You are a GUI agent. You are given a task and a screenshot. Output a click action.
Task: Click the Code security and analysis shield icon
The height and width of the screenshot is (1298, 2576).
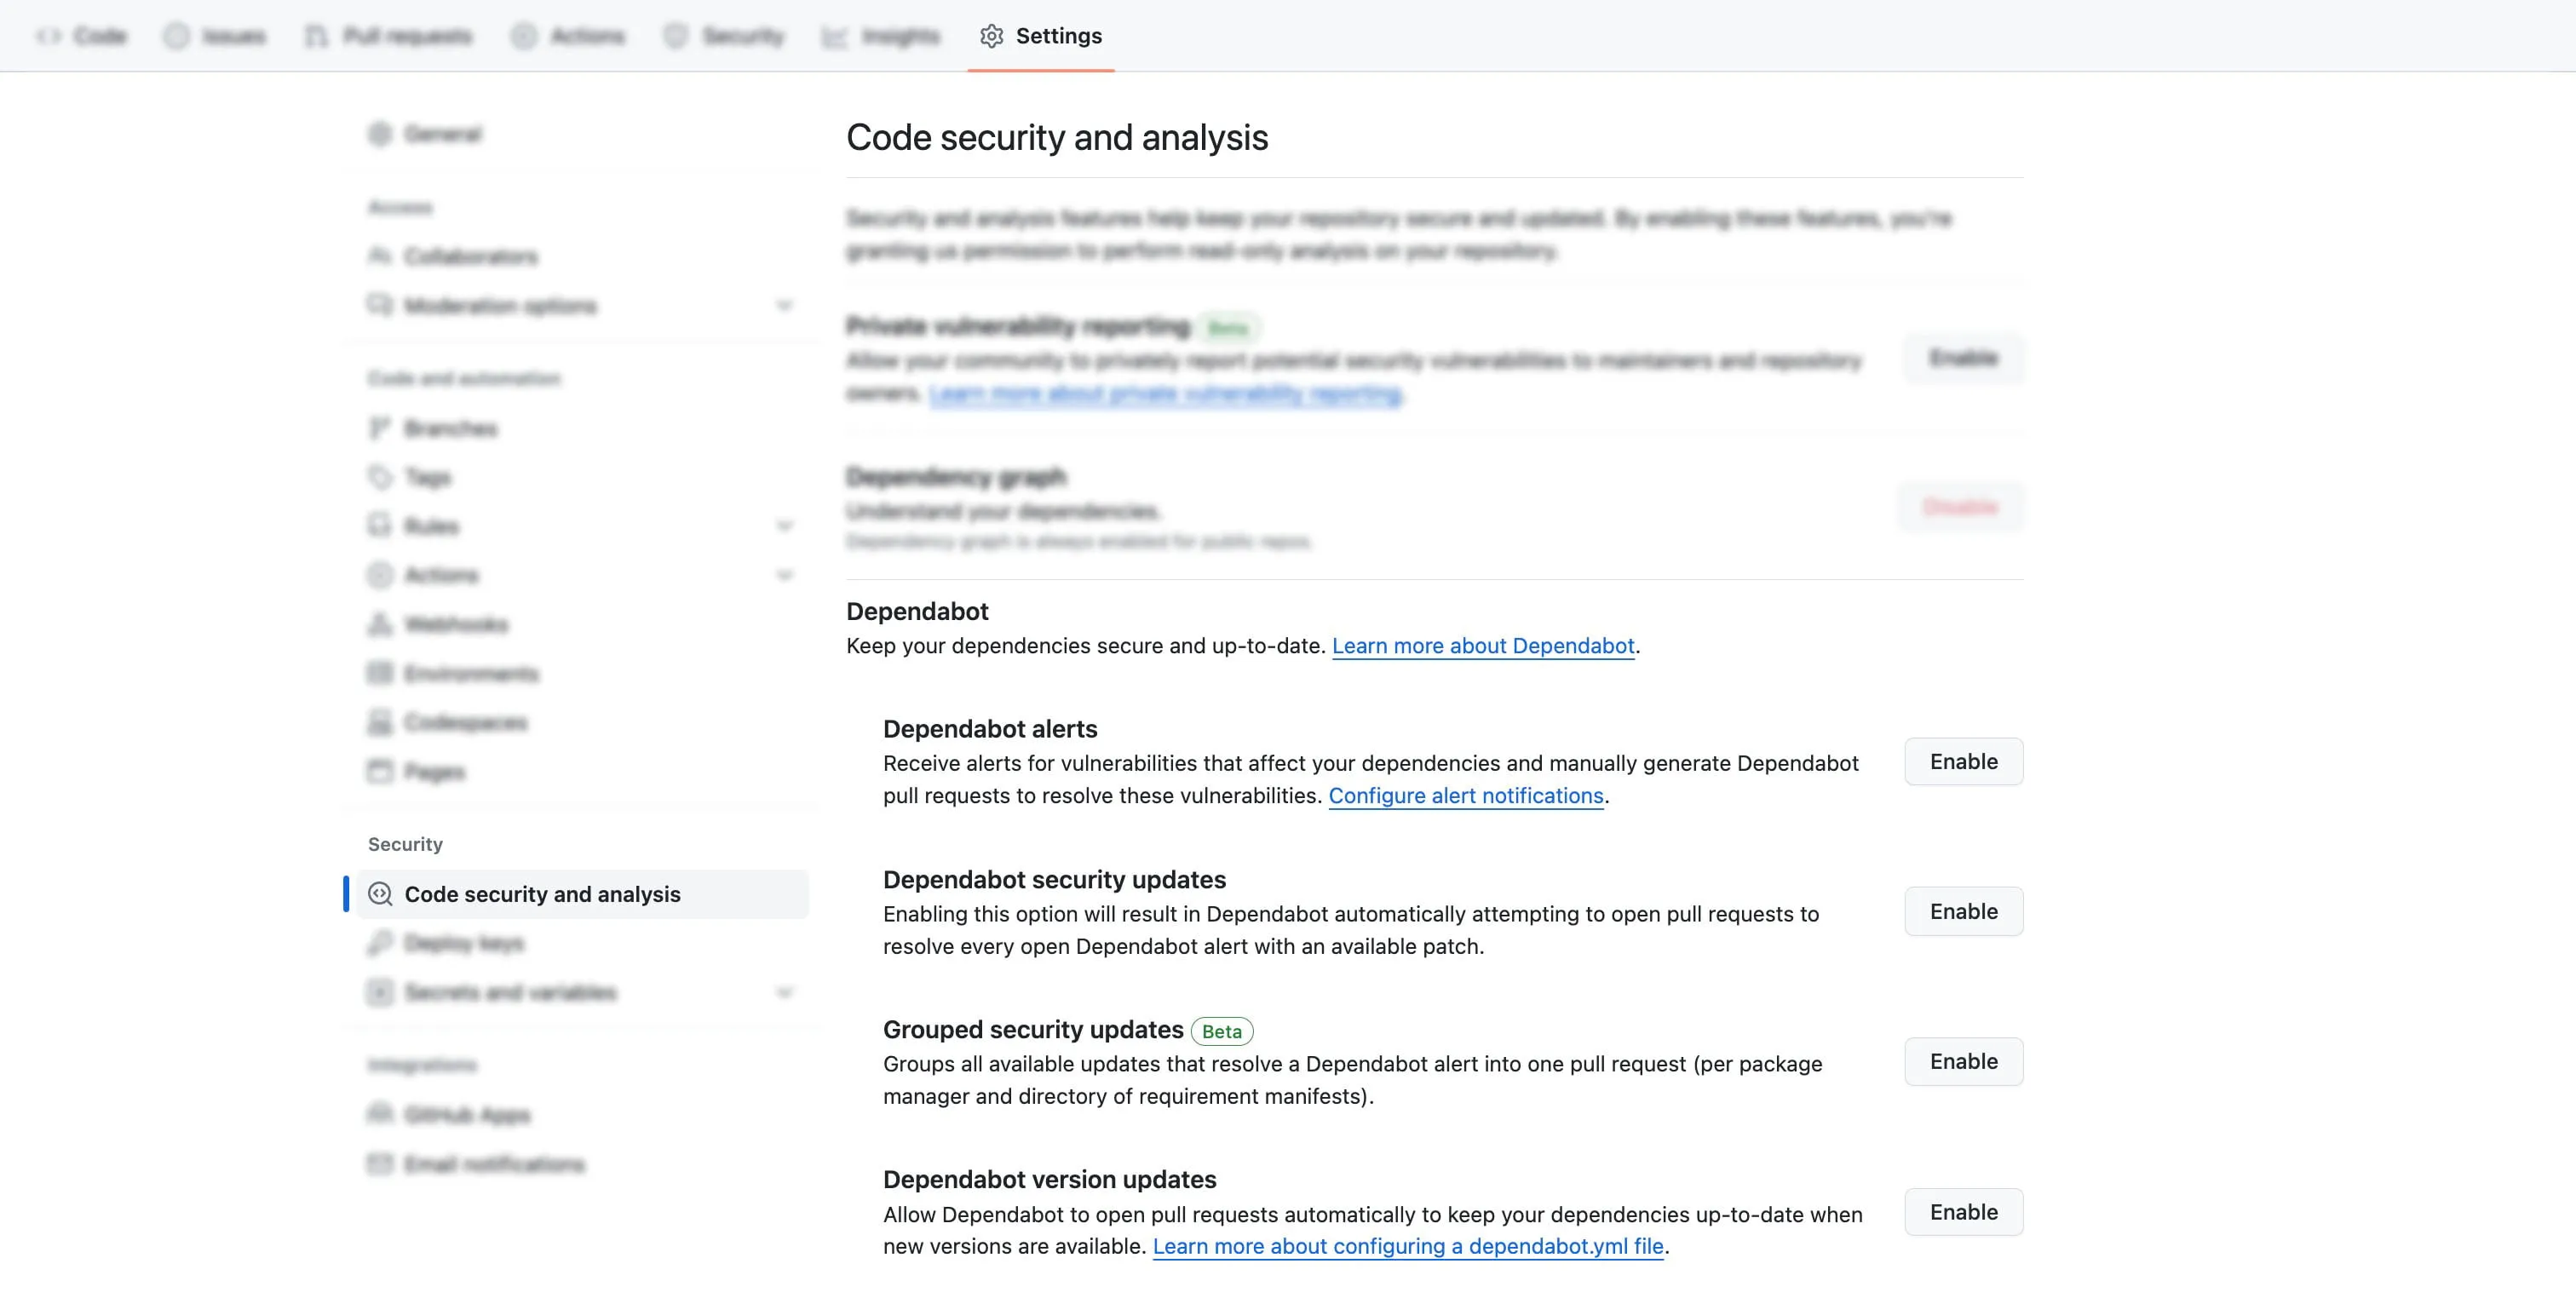(x=380, y=894)
